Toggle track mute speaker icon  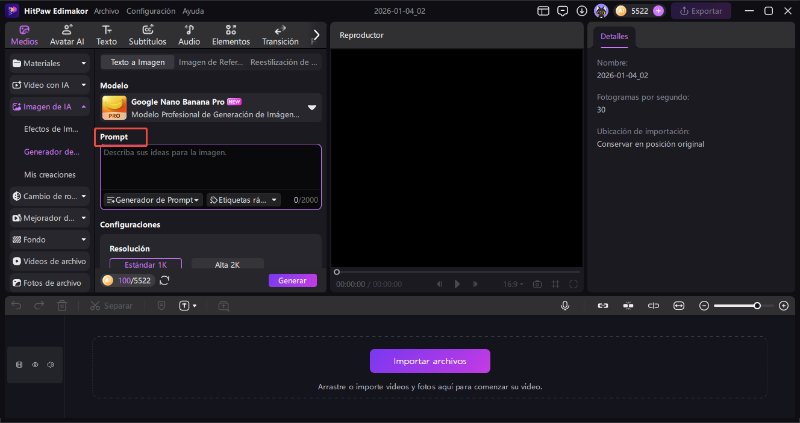(x=50, y=365)
